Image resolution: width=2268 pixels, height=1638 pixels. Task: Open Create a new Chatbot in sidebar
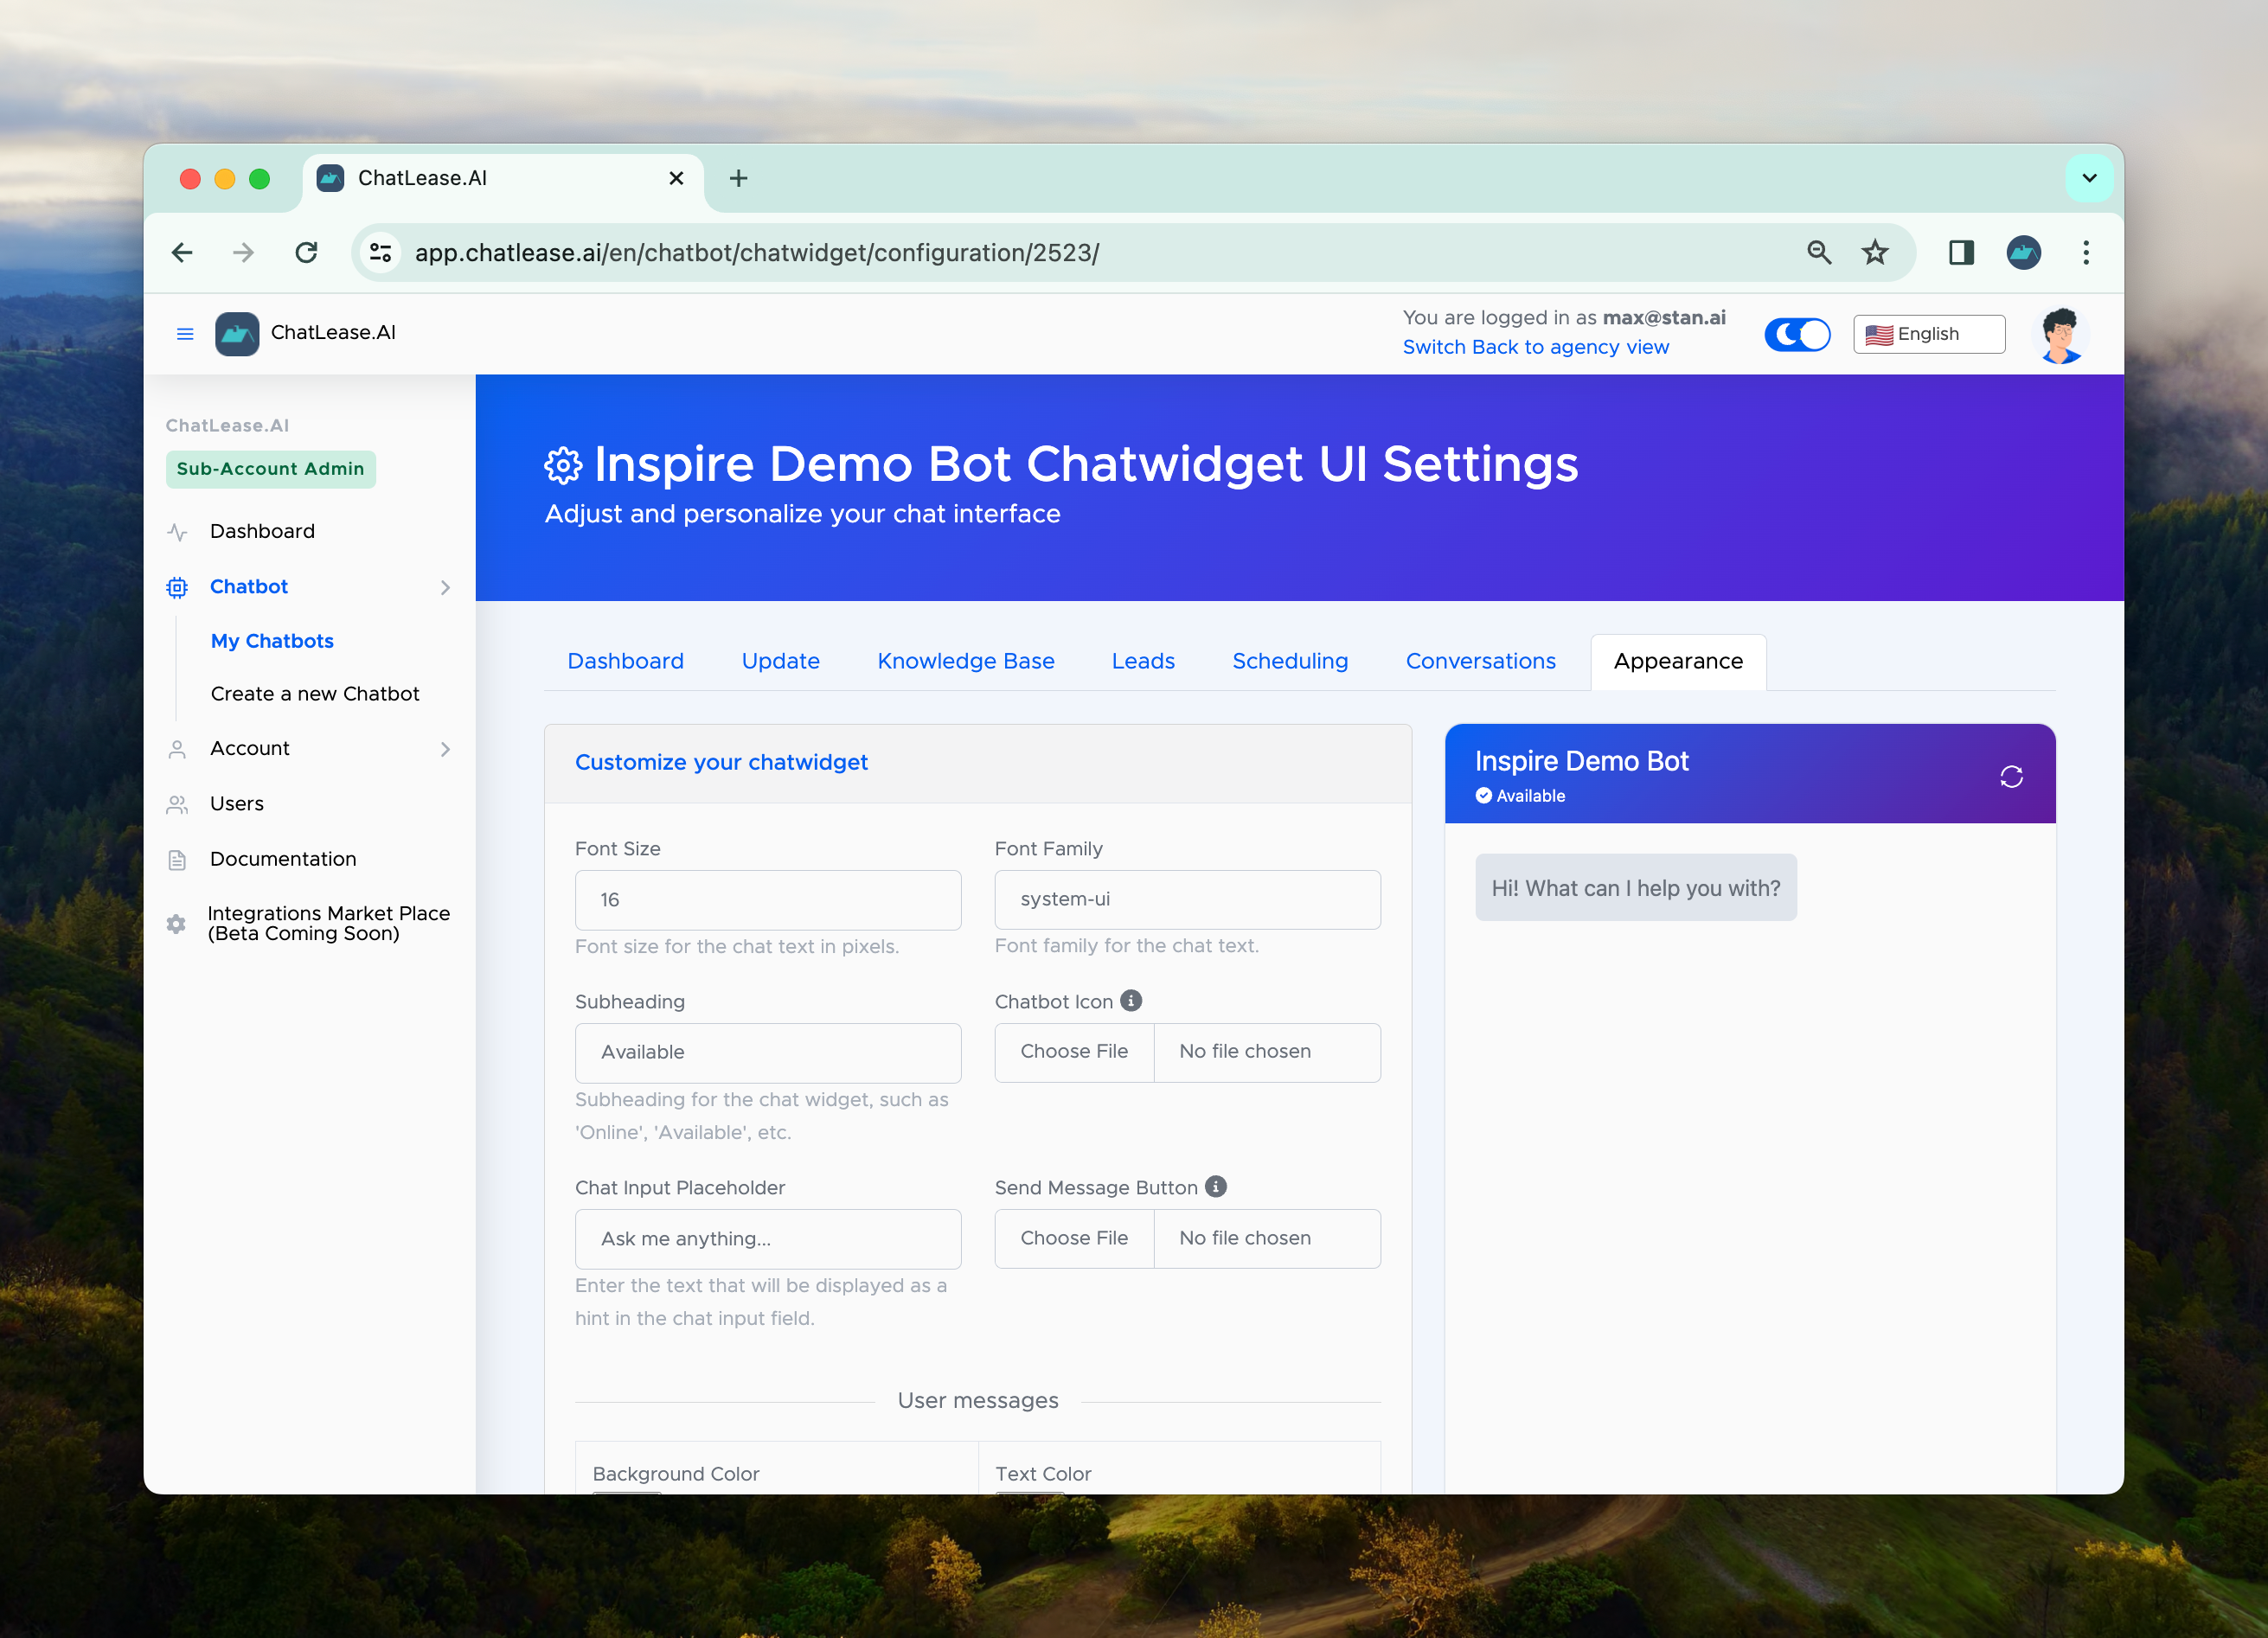click(315, 694)
